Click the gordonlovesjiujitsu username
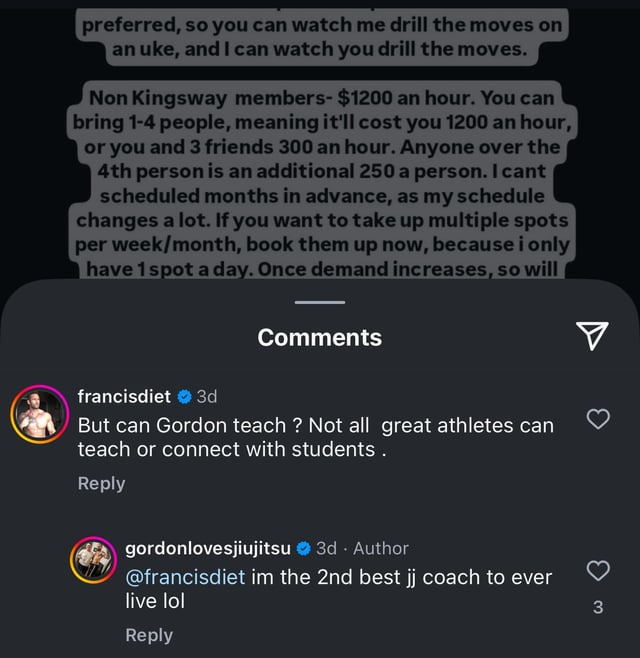This screenshot has width=640, height=658. click(208, 548)
